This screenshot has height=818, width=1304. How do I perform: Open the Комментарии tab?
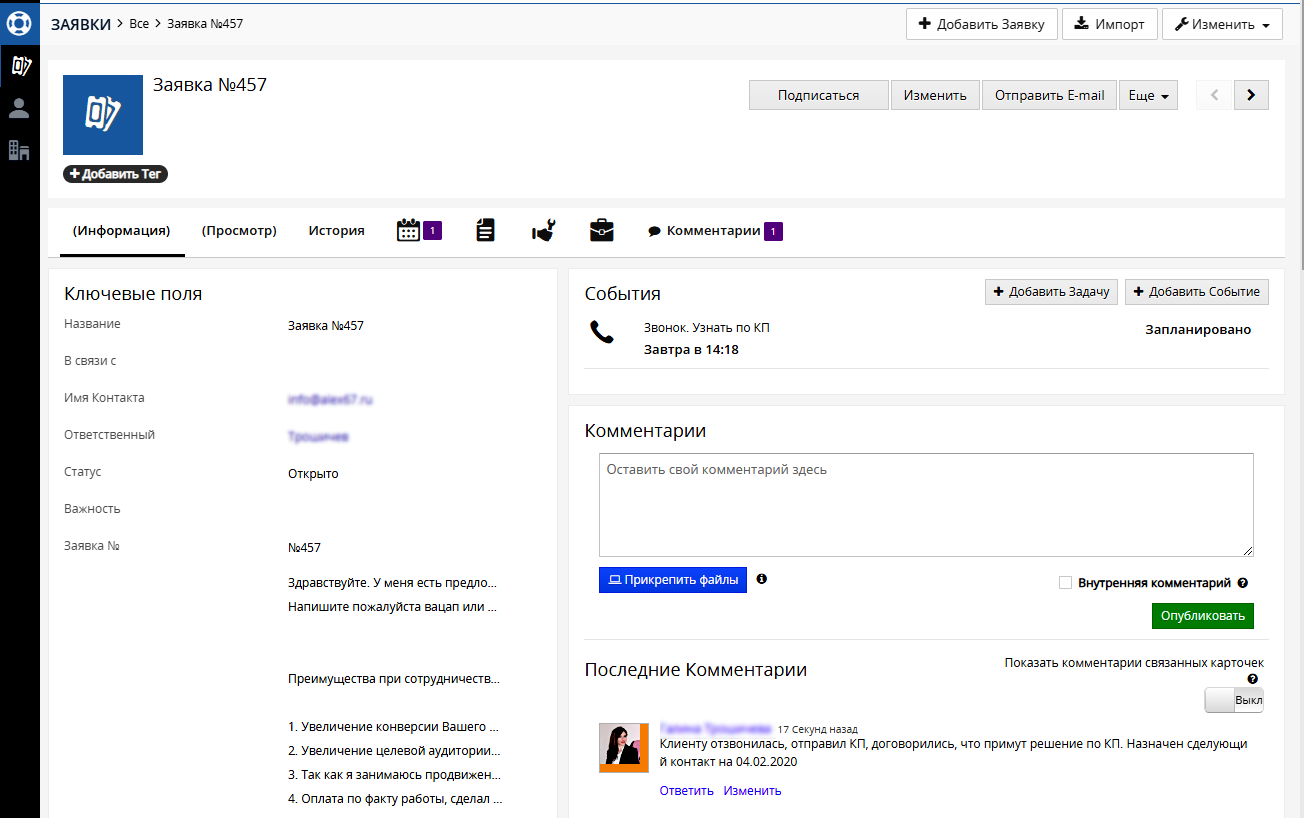point(712,231)
